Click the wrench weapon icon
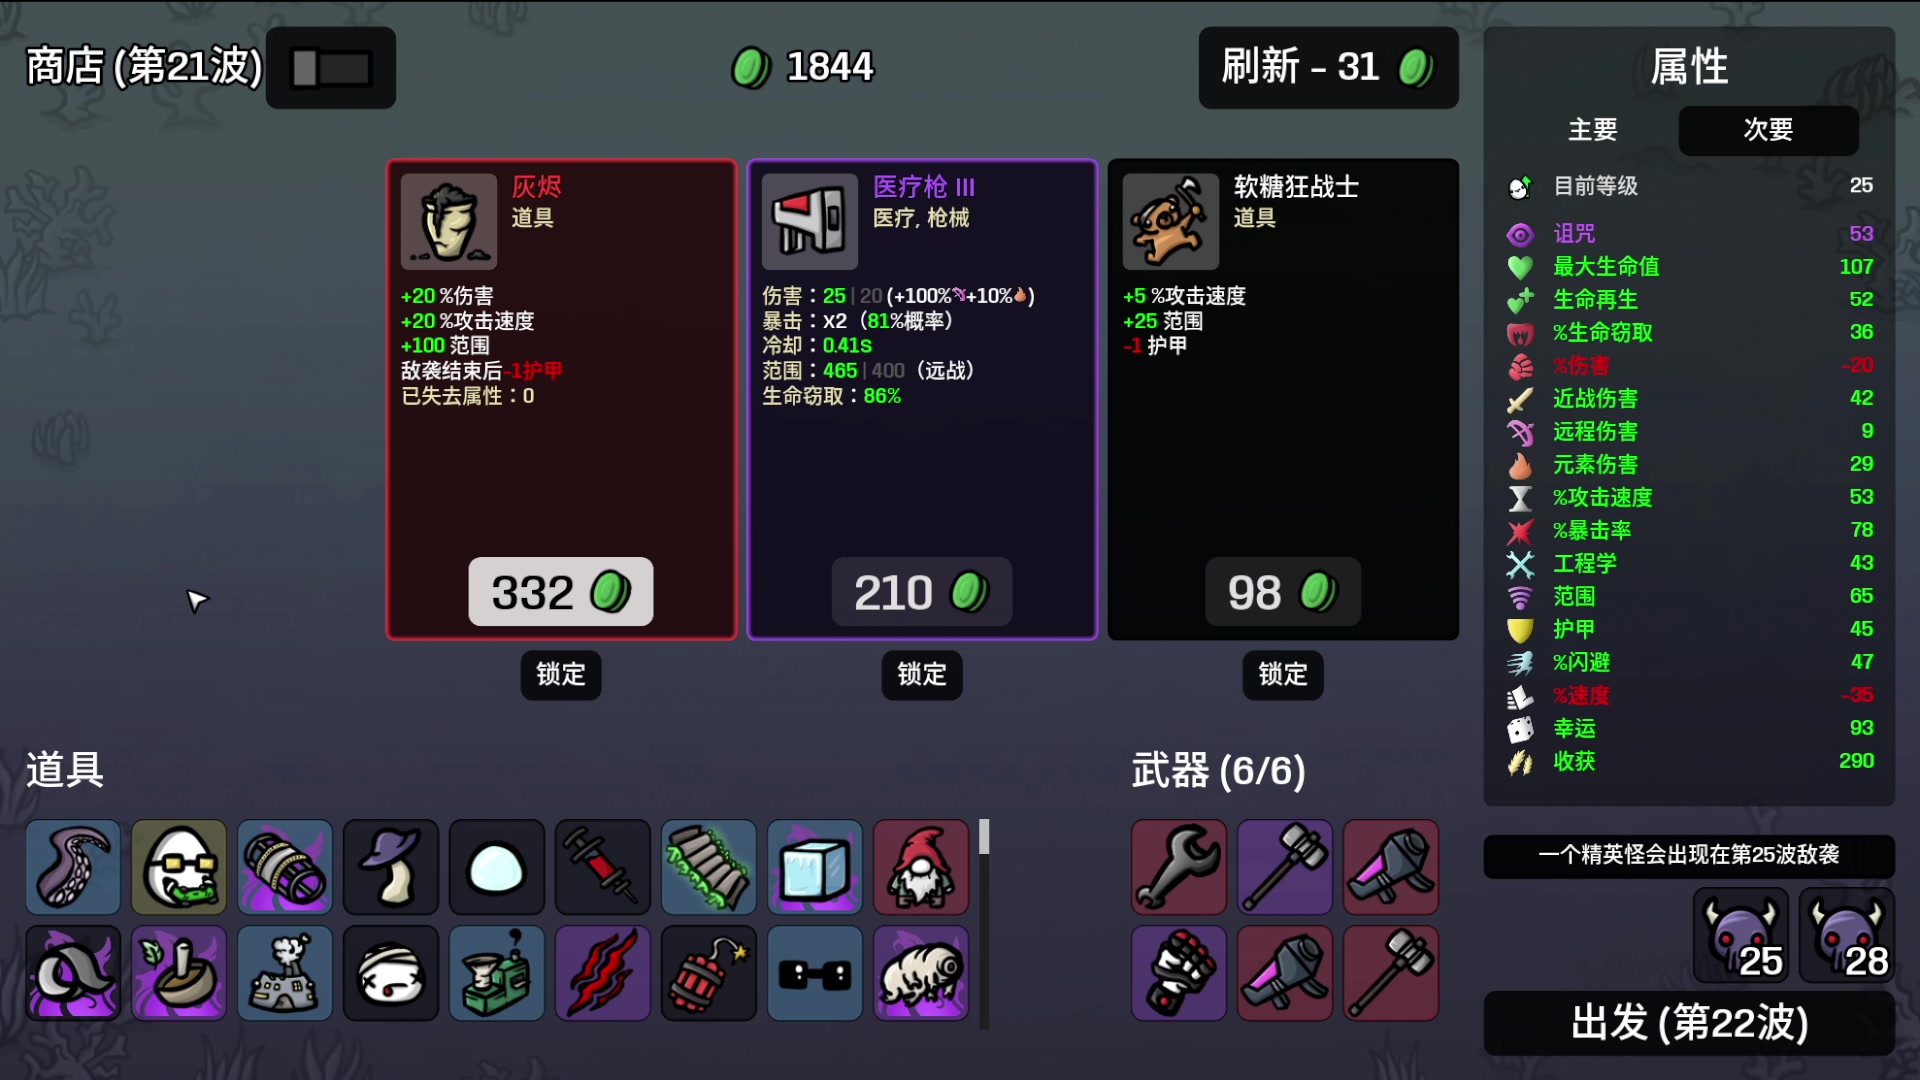The image size is (1920, 1080). click(1179, 867)
